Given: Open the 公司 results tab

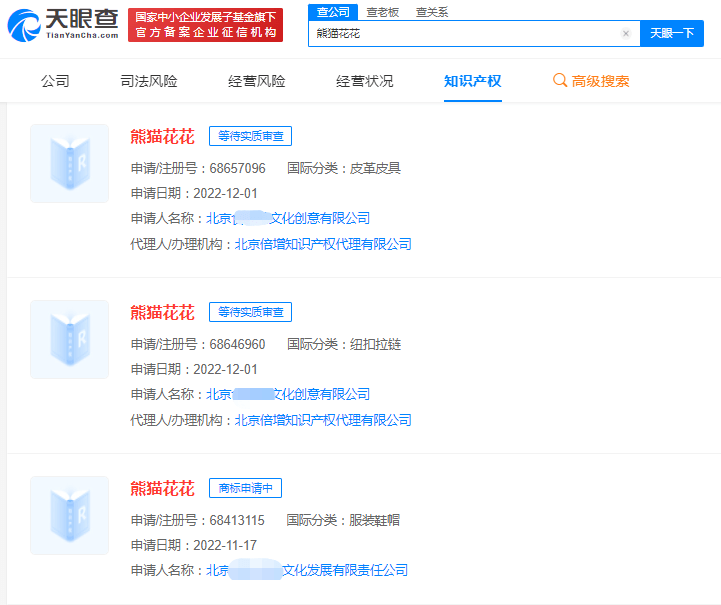Looking at the screenshot, I should click(x=55, y=81).
